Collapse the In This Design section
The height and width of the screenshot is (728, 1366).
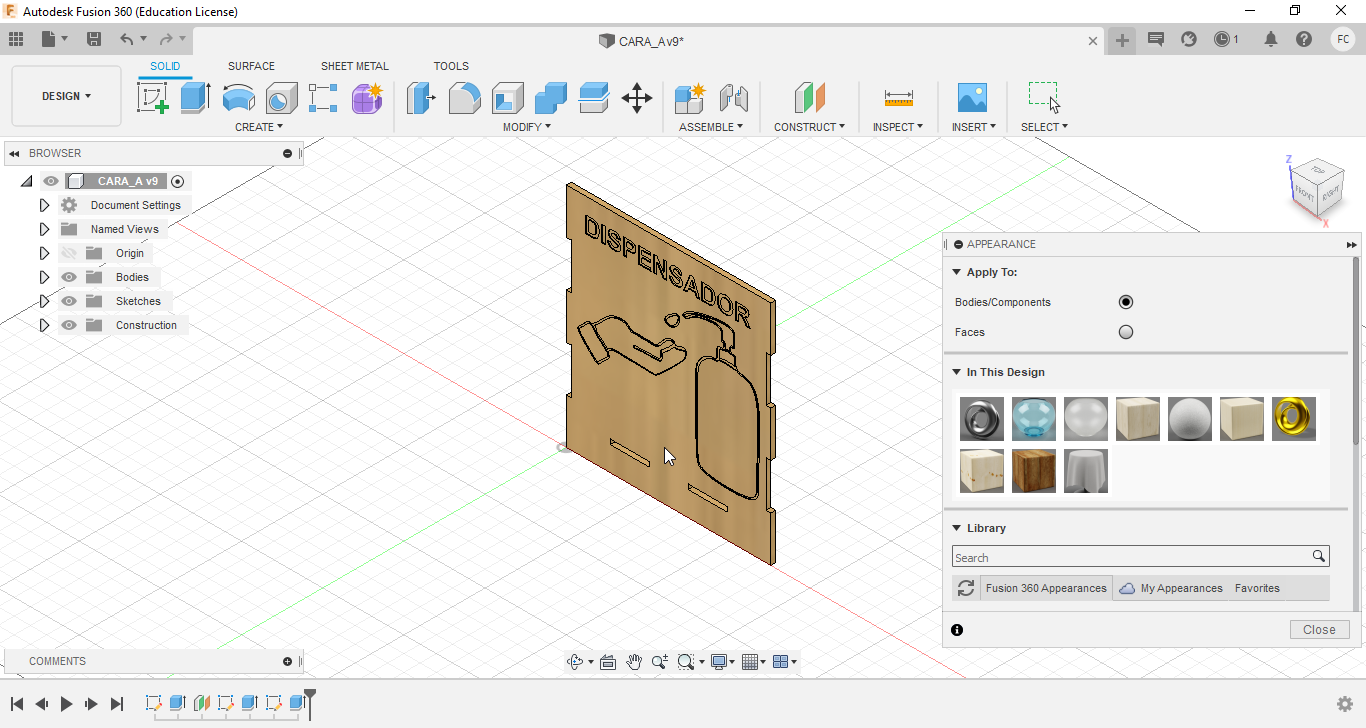(x=957, y=372)
